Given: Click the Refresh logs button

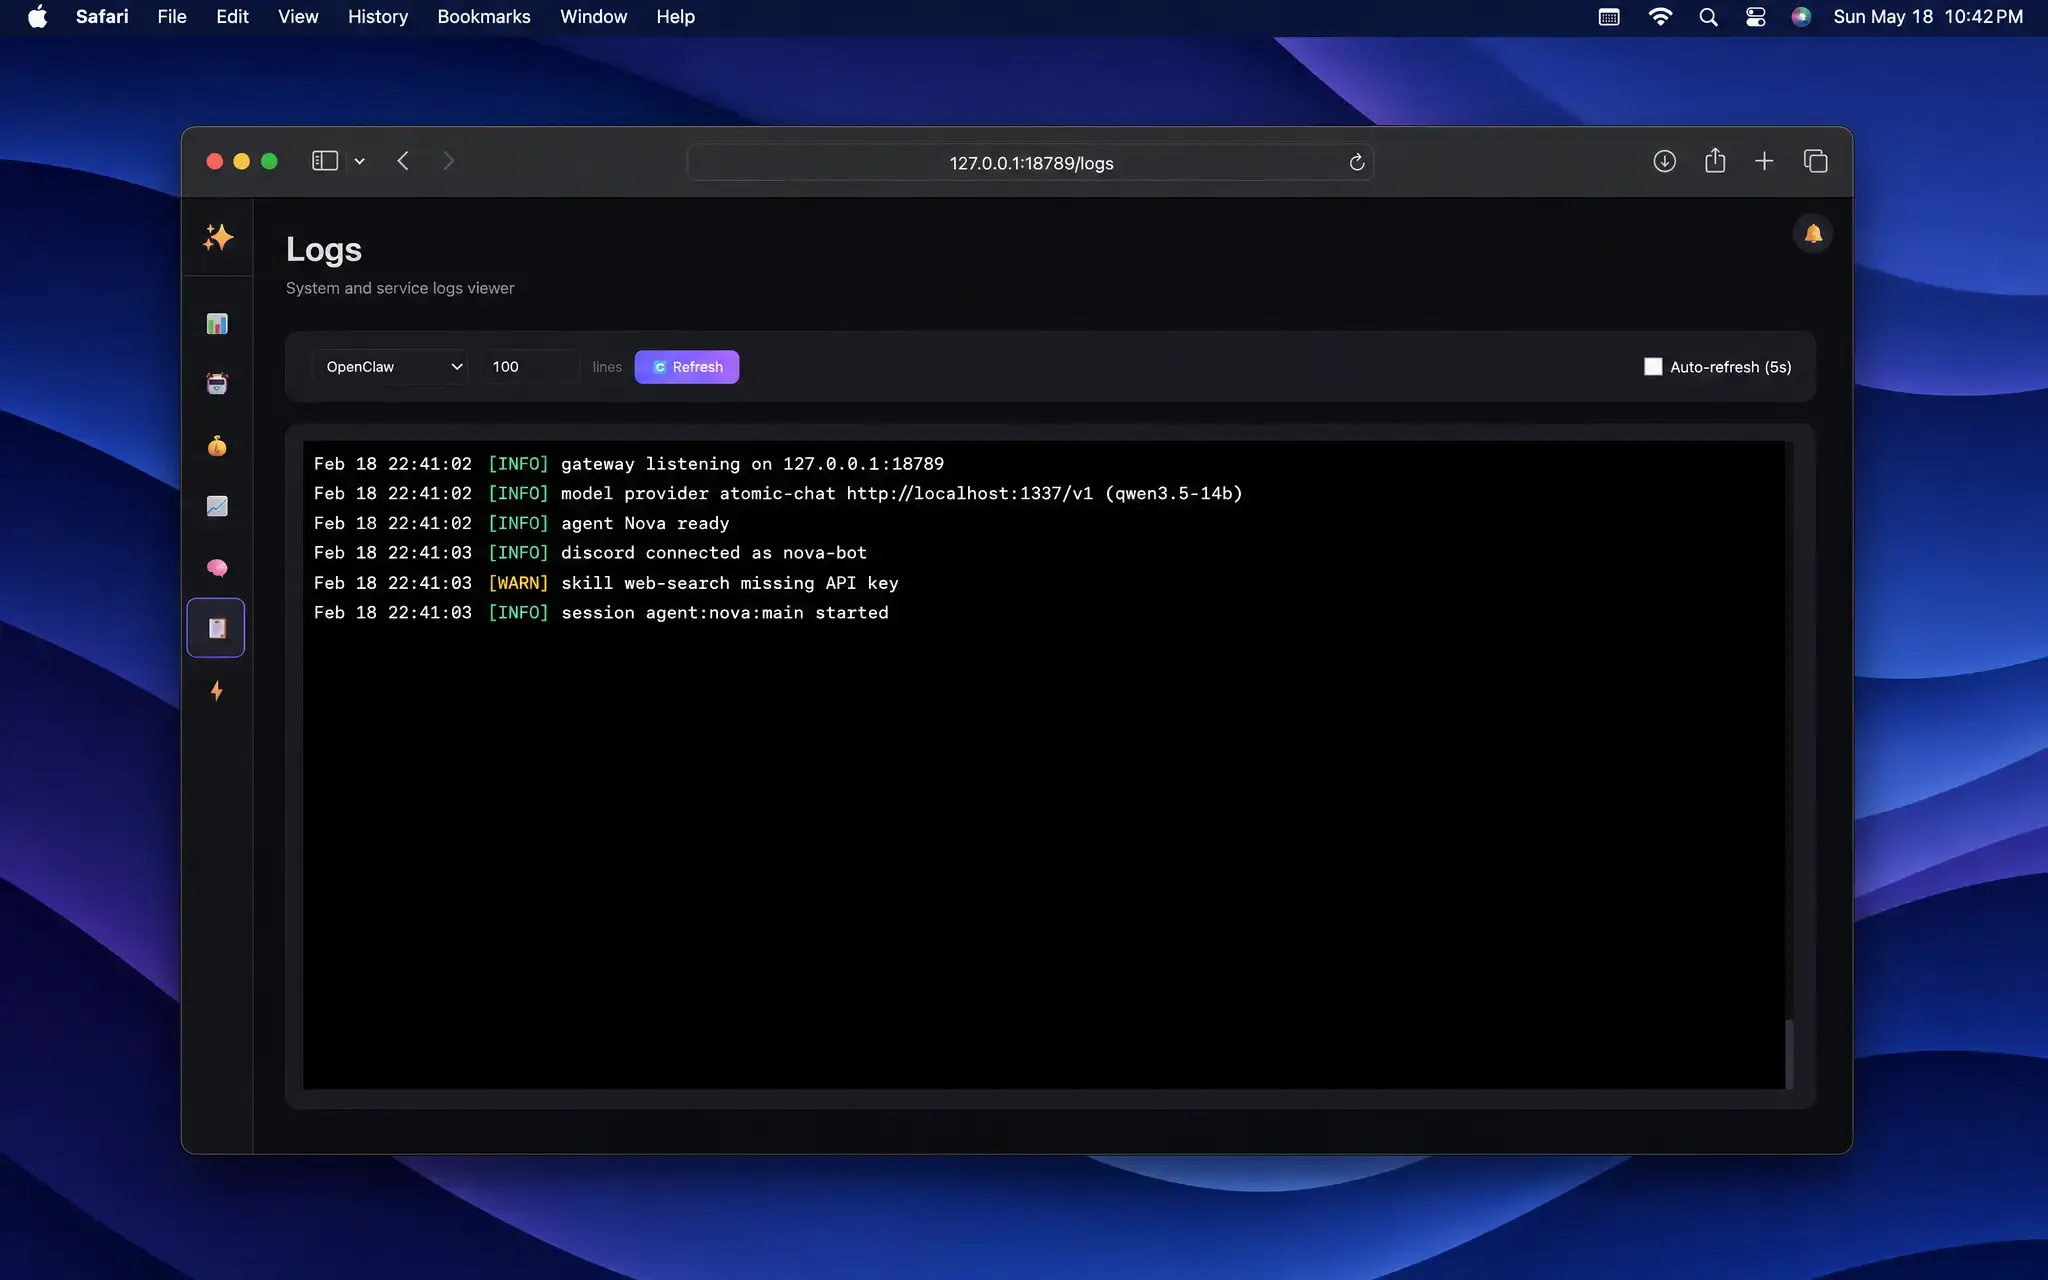Looking at the screenshot, I should pos(687,367).
